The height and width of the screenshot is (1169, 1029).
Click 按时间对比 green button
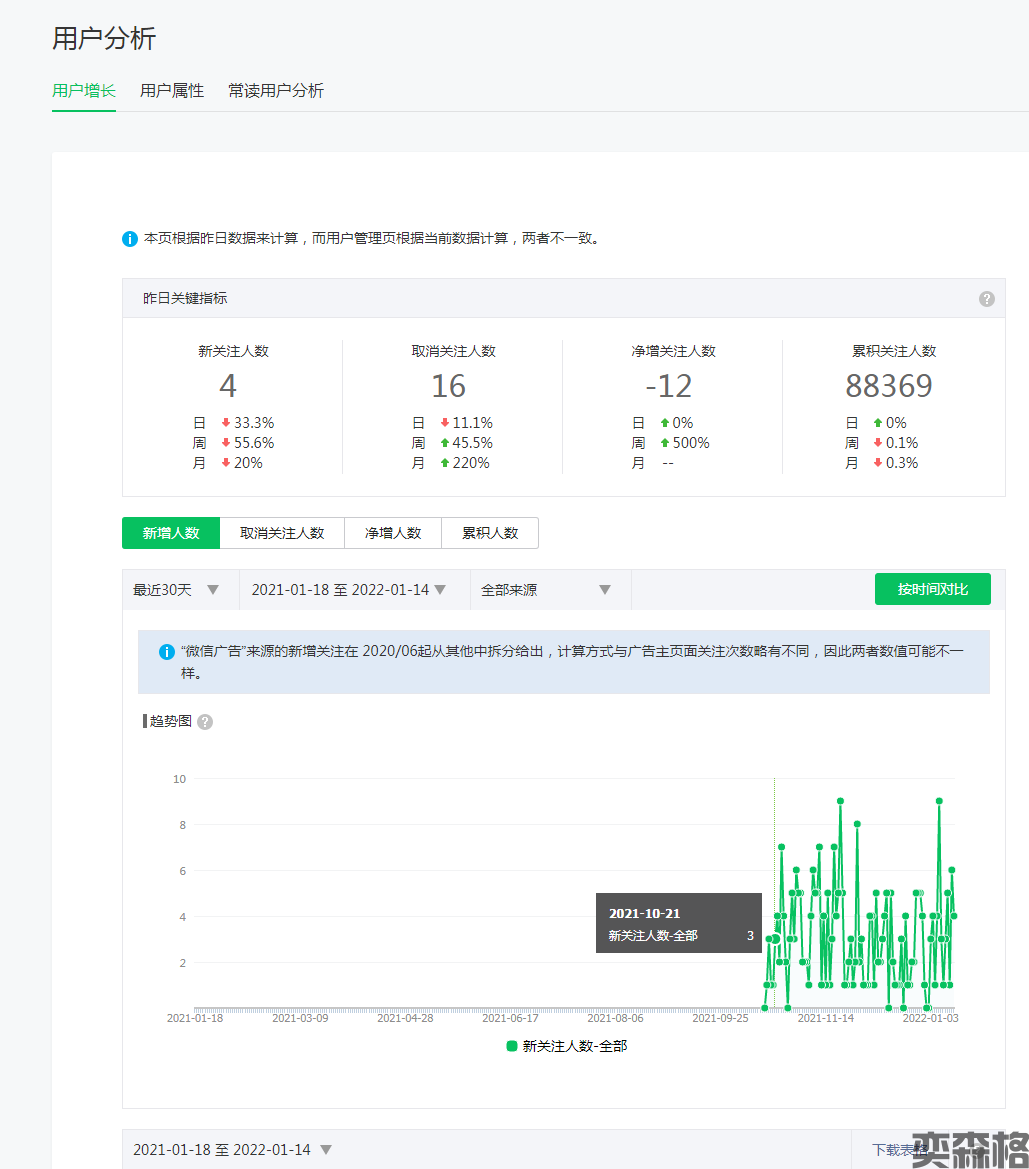932,590
